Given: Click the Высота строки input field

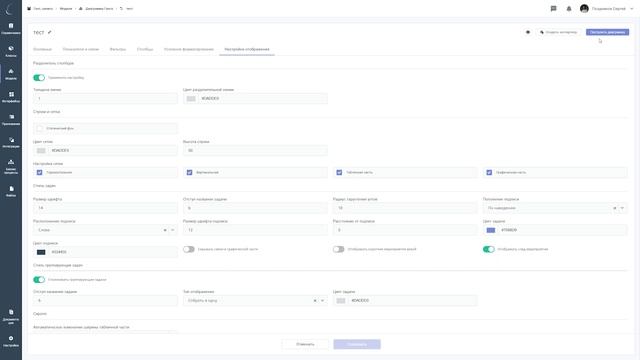Looking at the screenshot, I should (255, 151).
